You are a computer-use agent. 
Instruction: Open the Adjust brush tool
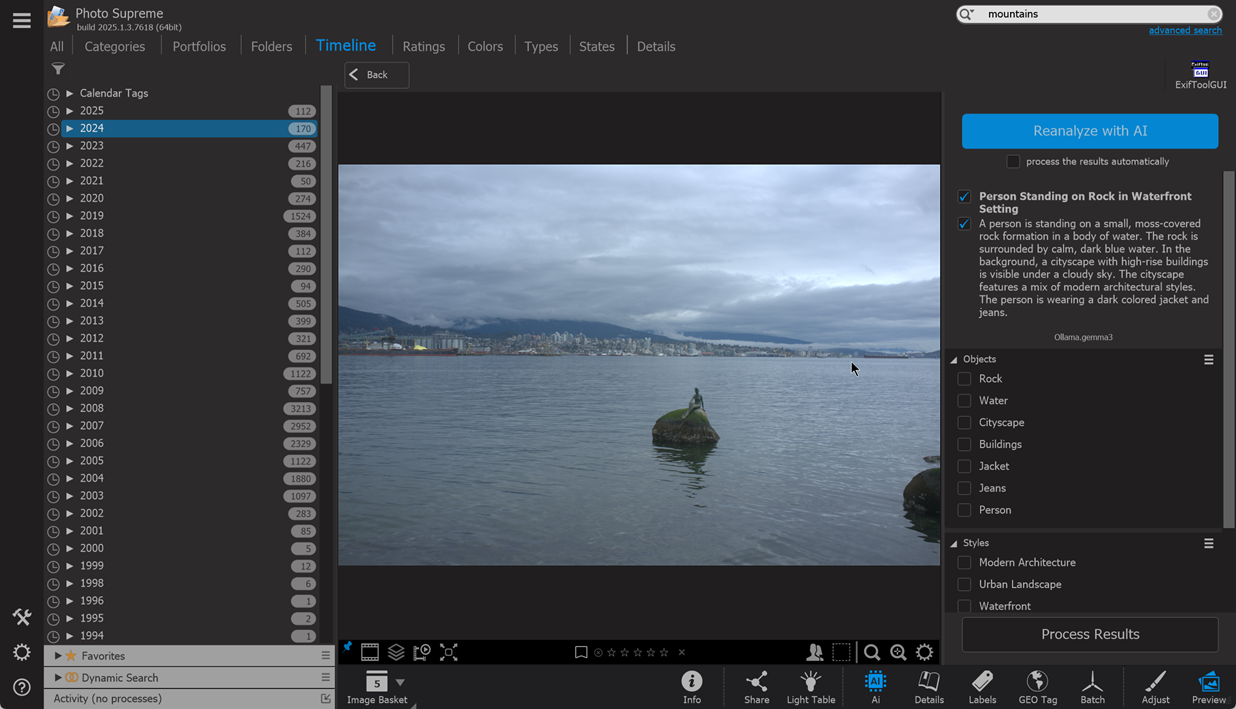pos(1155,687)
